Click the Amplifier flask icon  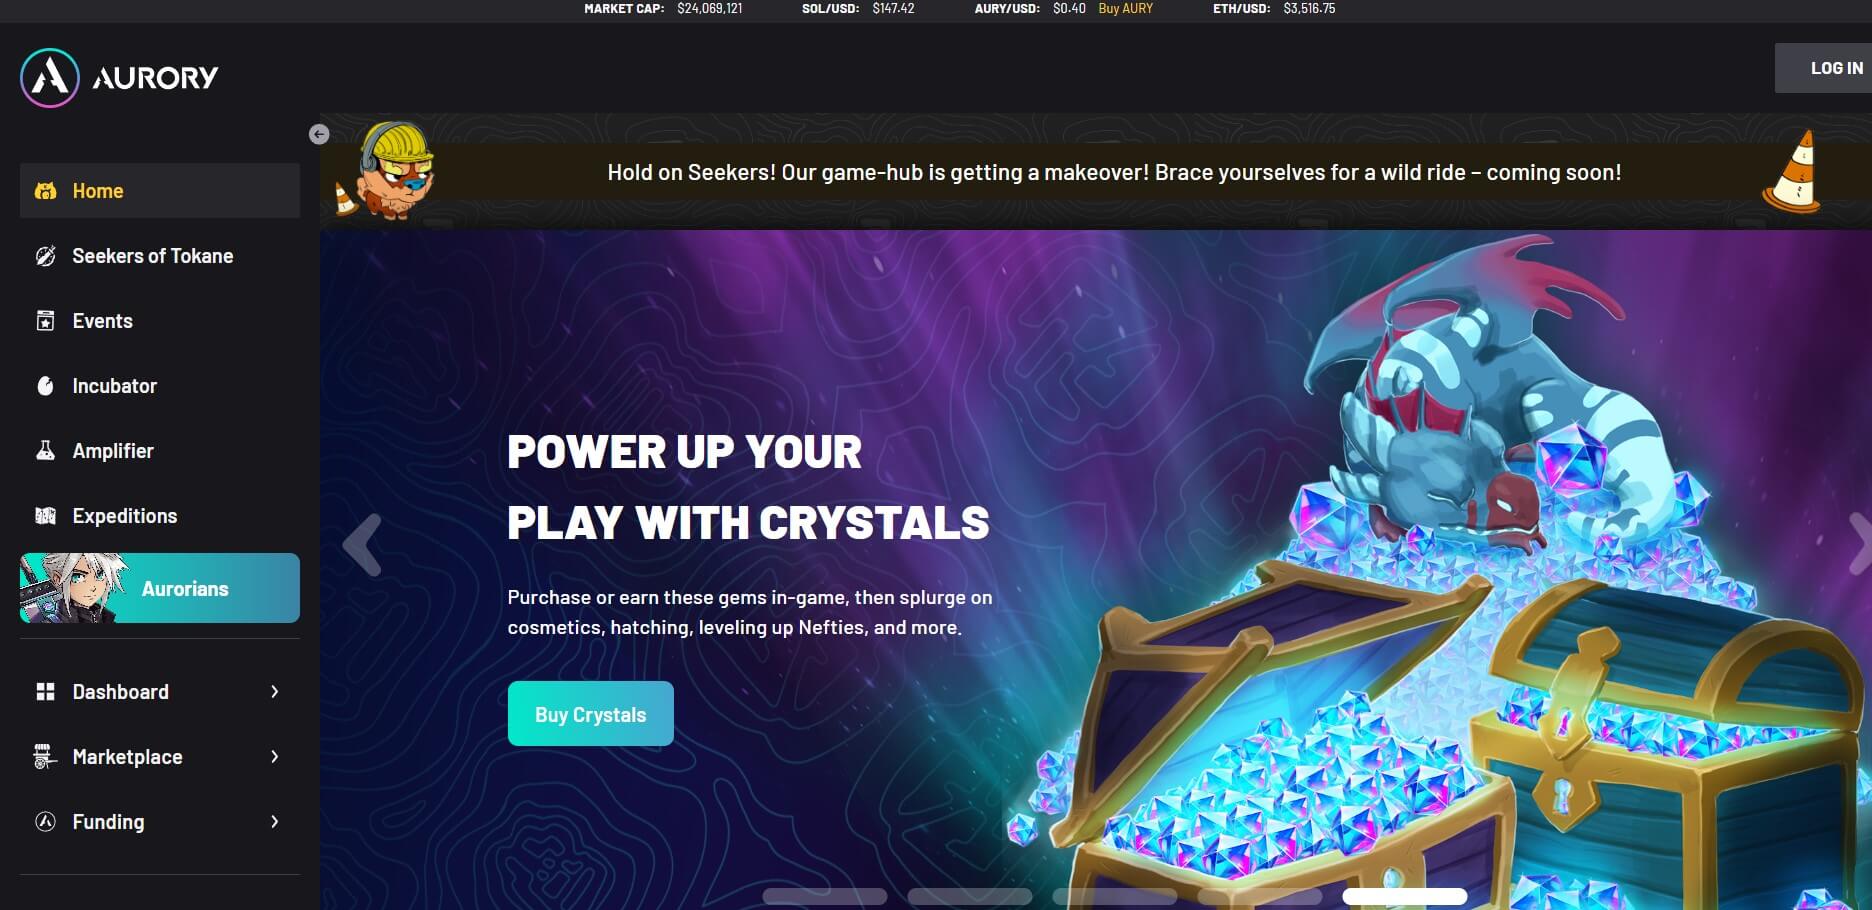point(45,451)
